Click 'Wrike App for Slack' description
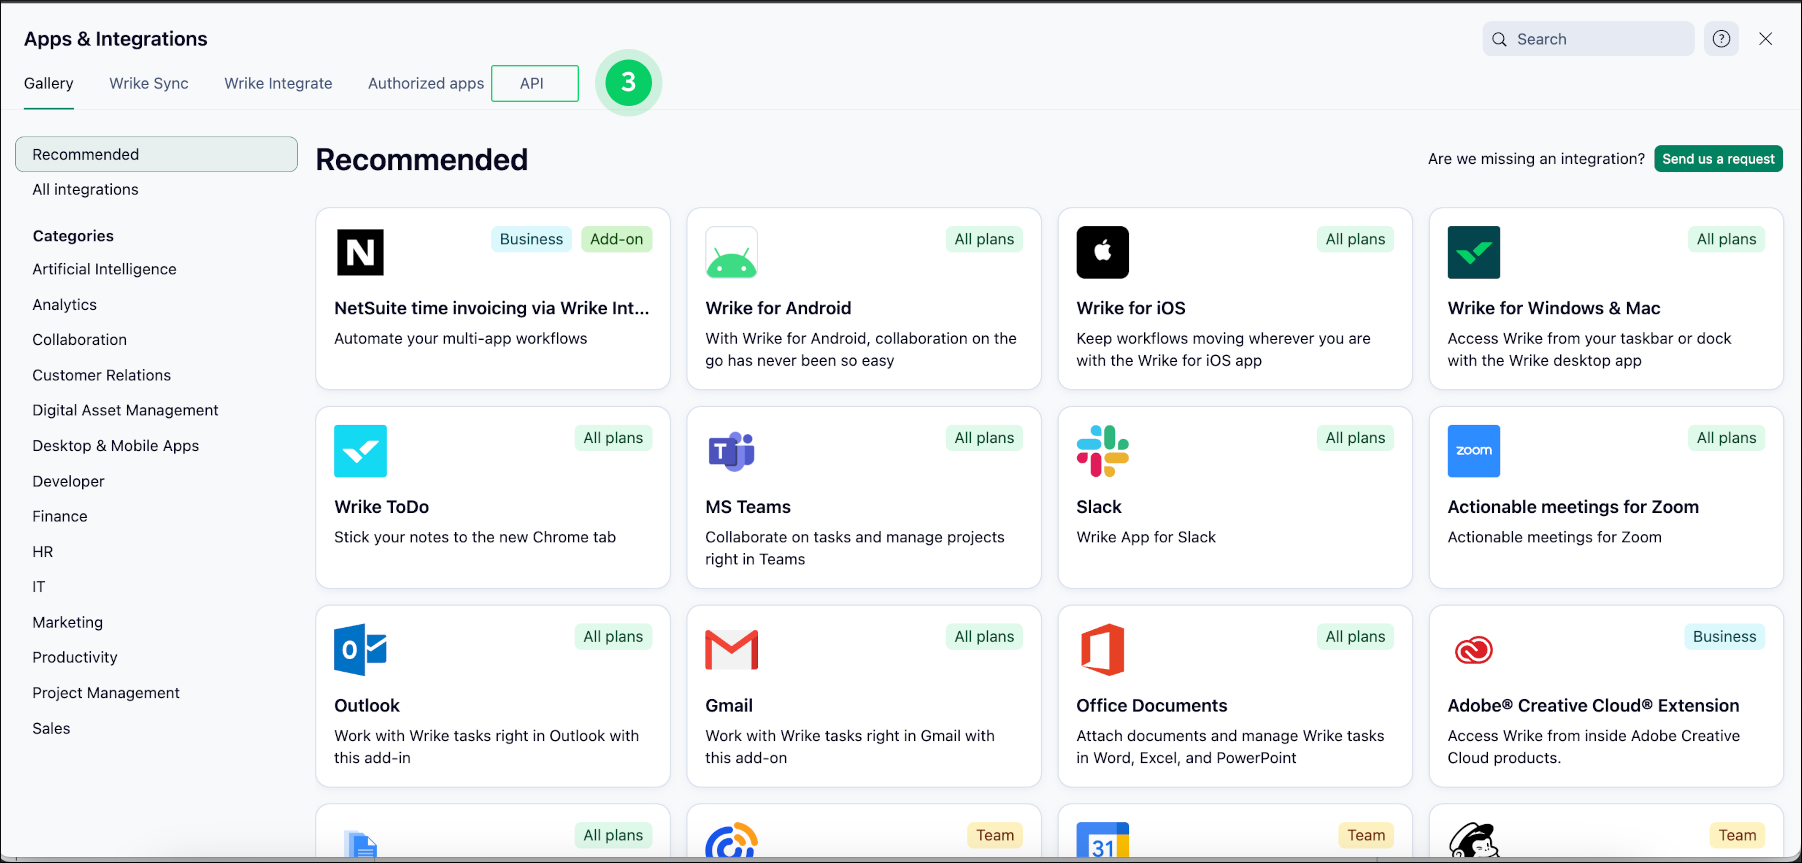 pyautogui.click(x=1146, y=537)
